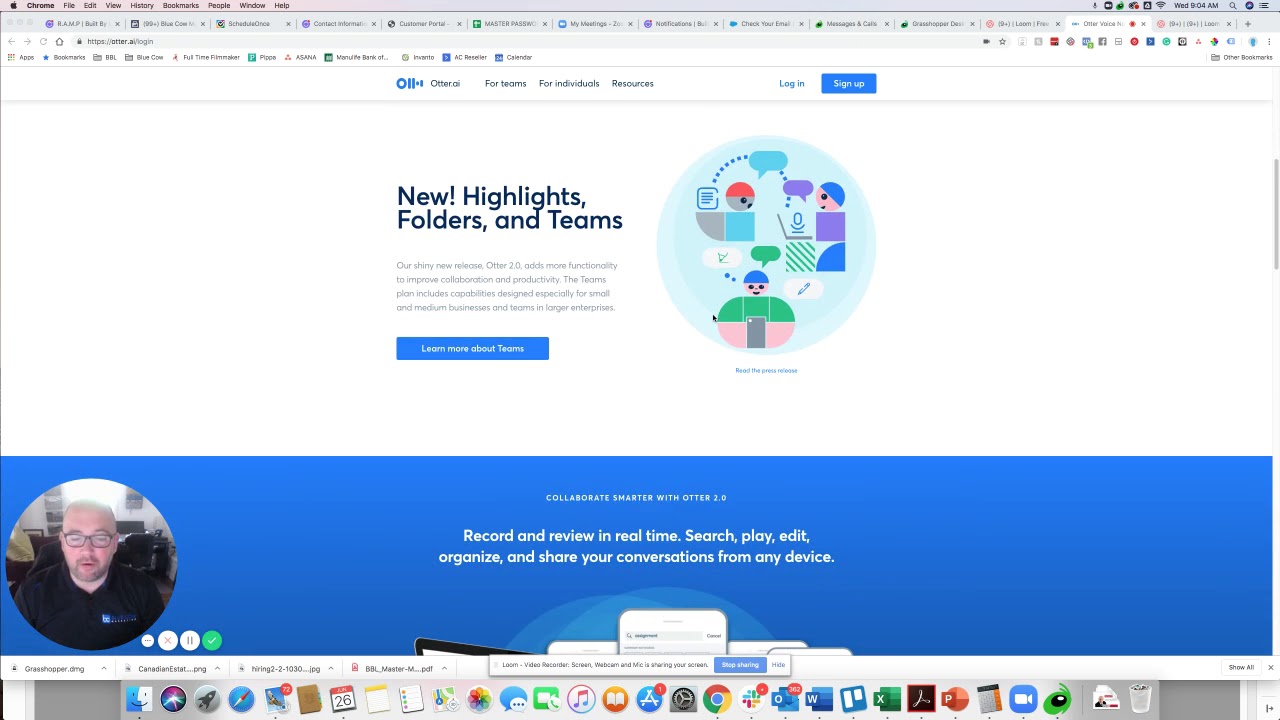Open the App Store dock icon
This screenshot has width=1280, height=720.
point(649,699)
